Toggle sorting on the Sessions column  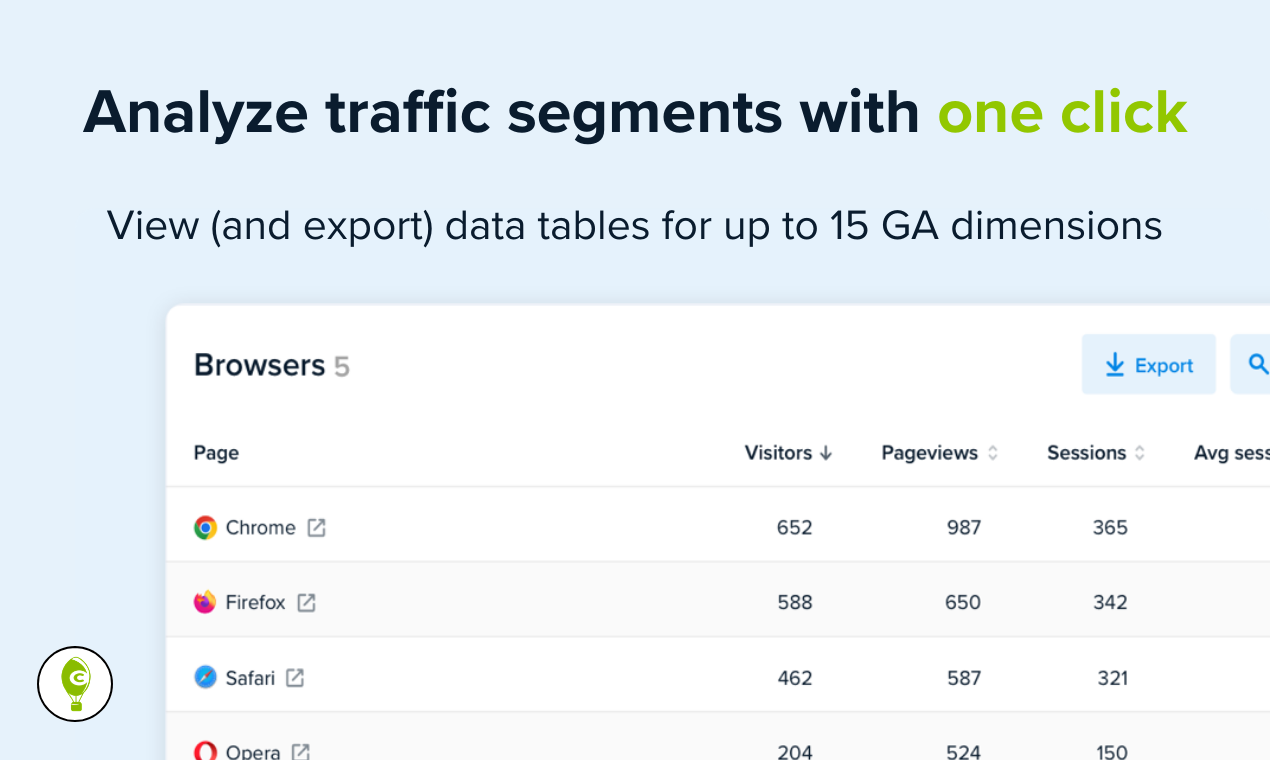point(1142,452)
